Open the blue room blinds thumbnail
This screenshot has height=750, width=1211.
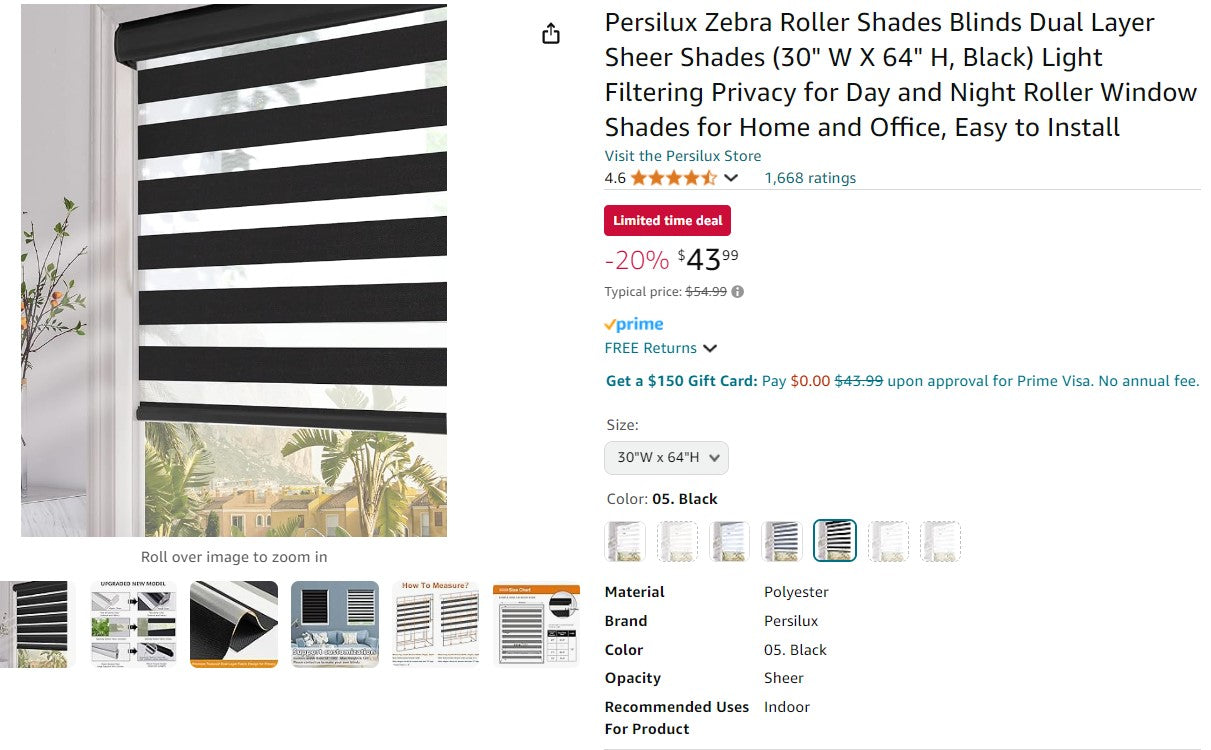[x=334, y=622]
